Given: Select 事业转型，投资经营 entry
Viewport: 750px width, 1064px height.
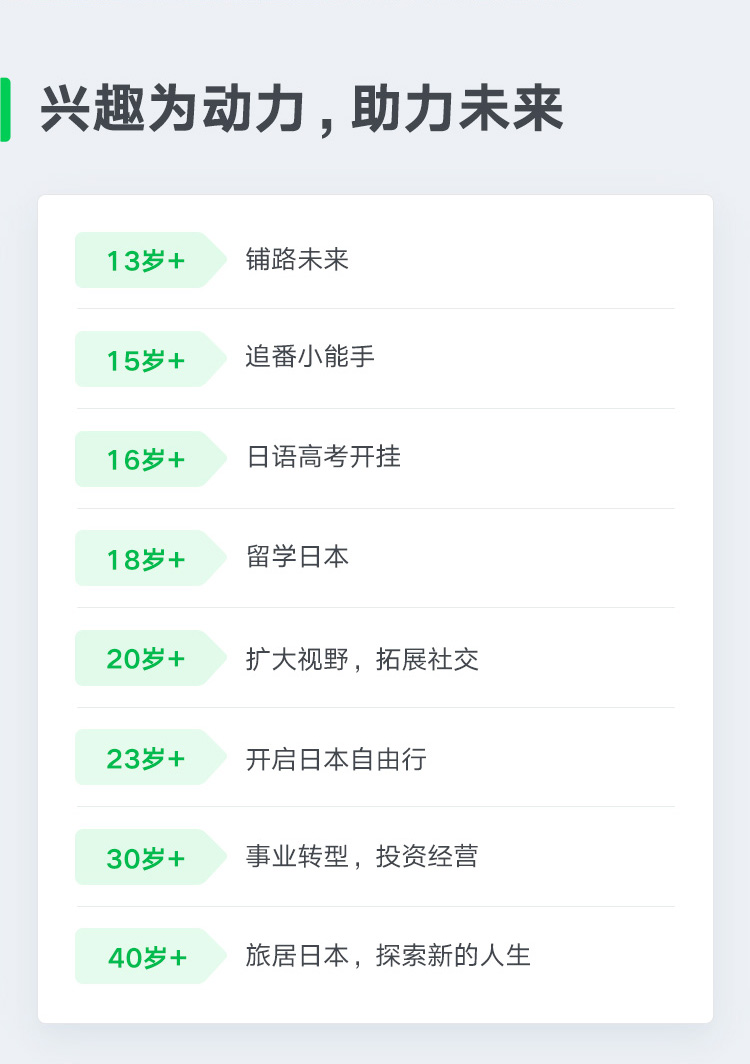Looking at the screenshot, I should tap(362, 856).
